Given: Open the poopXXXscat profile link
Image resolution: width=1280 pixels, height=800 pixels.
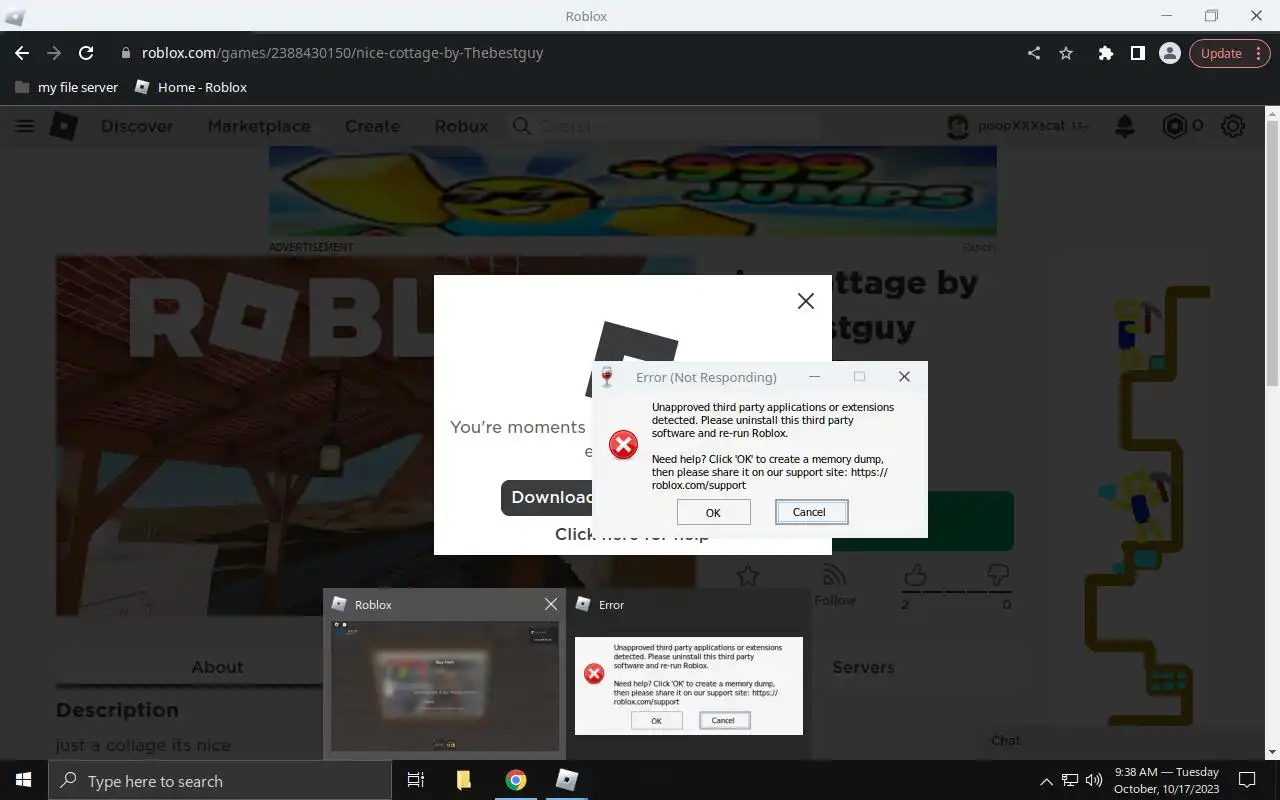Looking at the screenshot, I should point(1017,126).
